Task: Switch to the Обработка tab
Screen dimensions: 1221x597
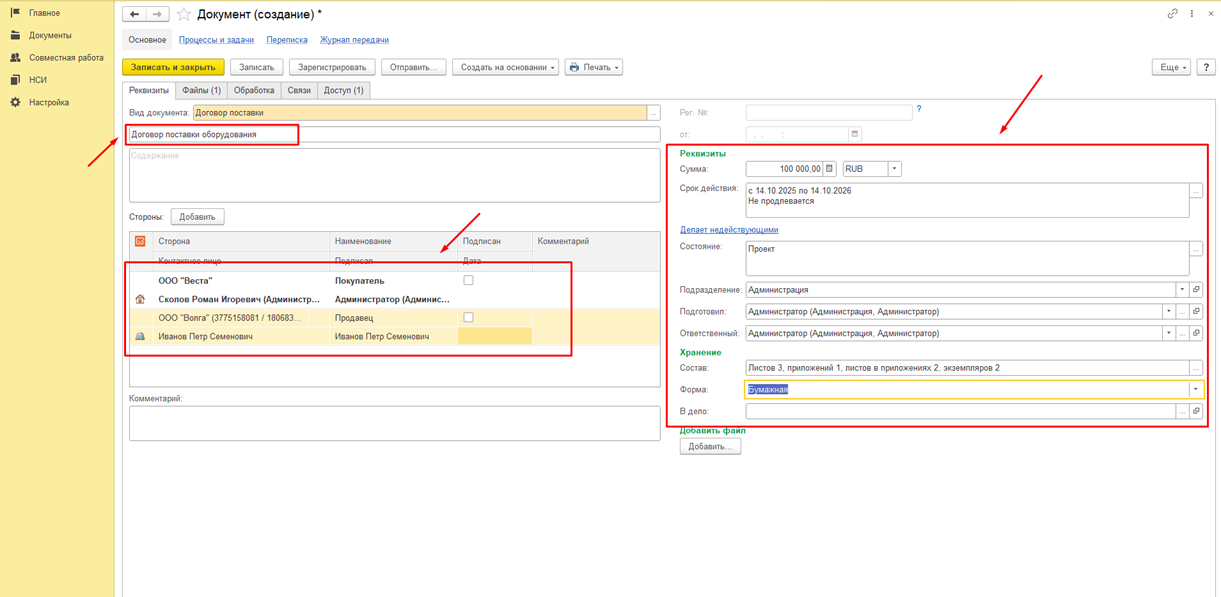Action: [x=254, y=90]
